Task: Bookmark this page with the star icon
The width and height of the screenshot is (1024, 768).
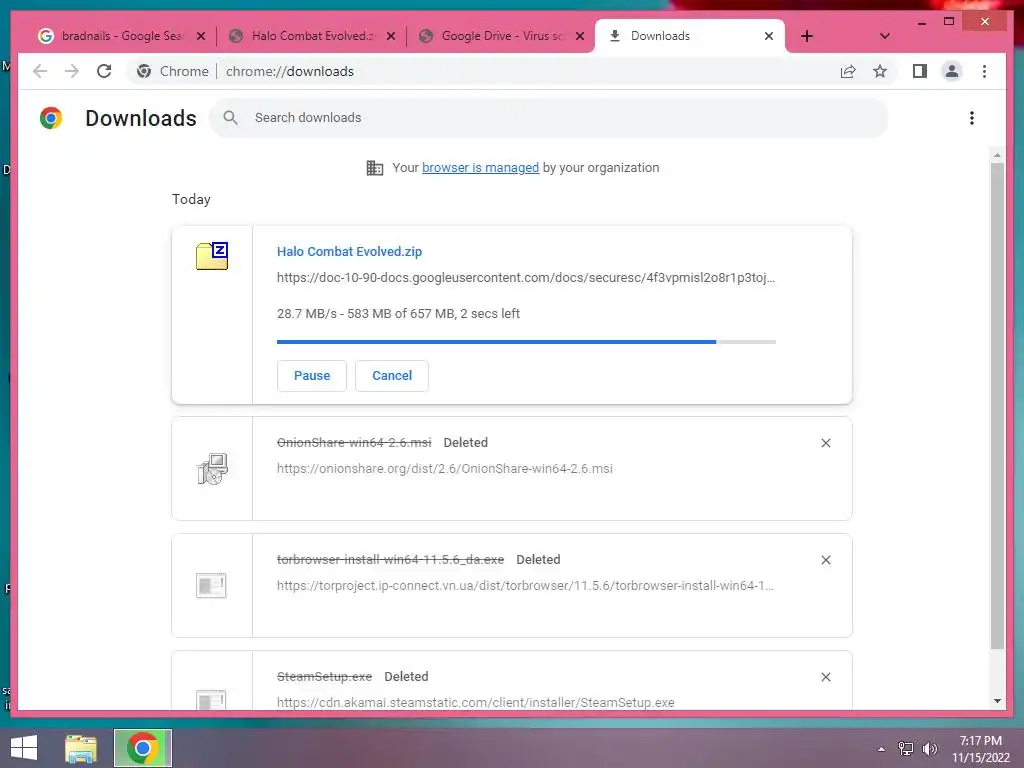Action: click(880, 71)
